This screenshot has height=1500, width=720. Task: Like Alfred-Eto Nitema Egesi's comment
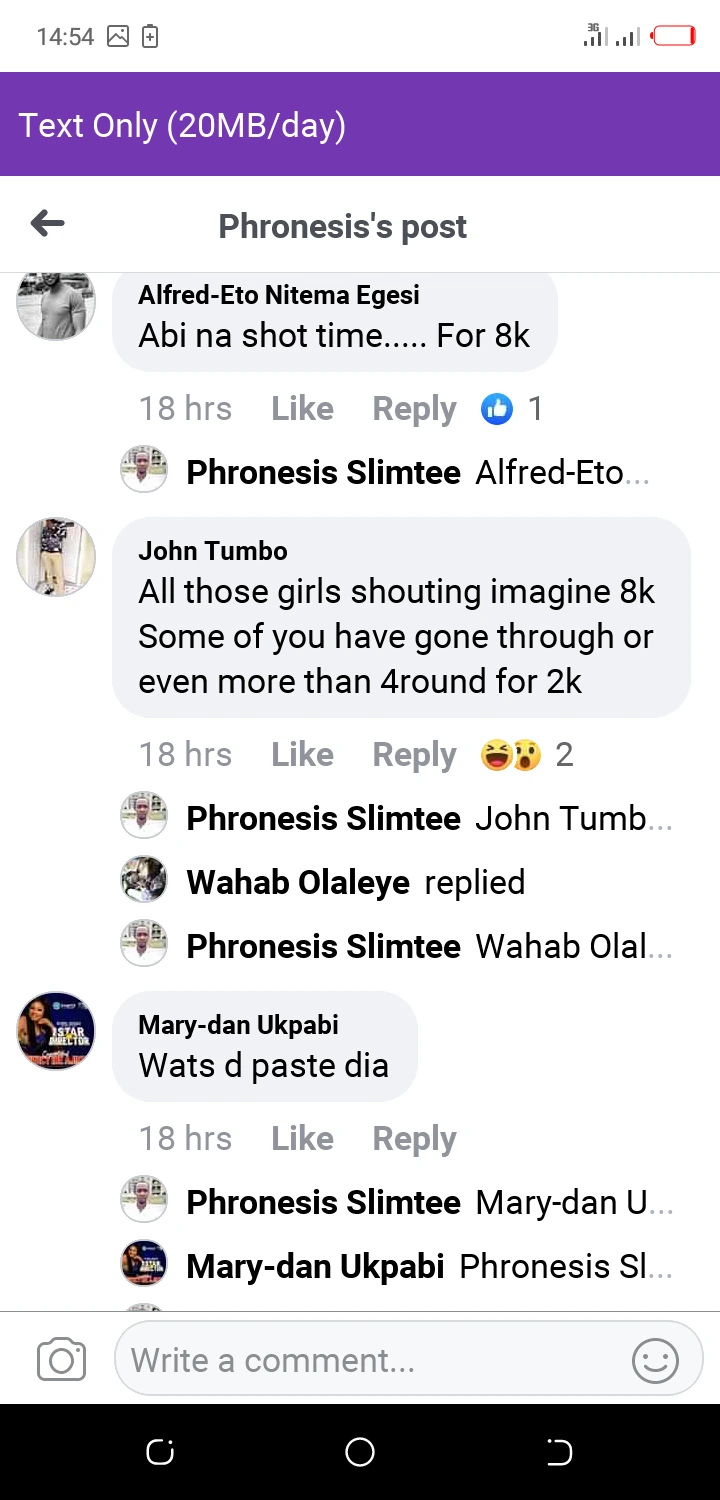[302, 408]
